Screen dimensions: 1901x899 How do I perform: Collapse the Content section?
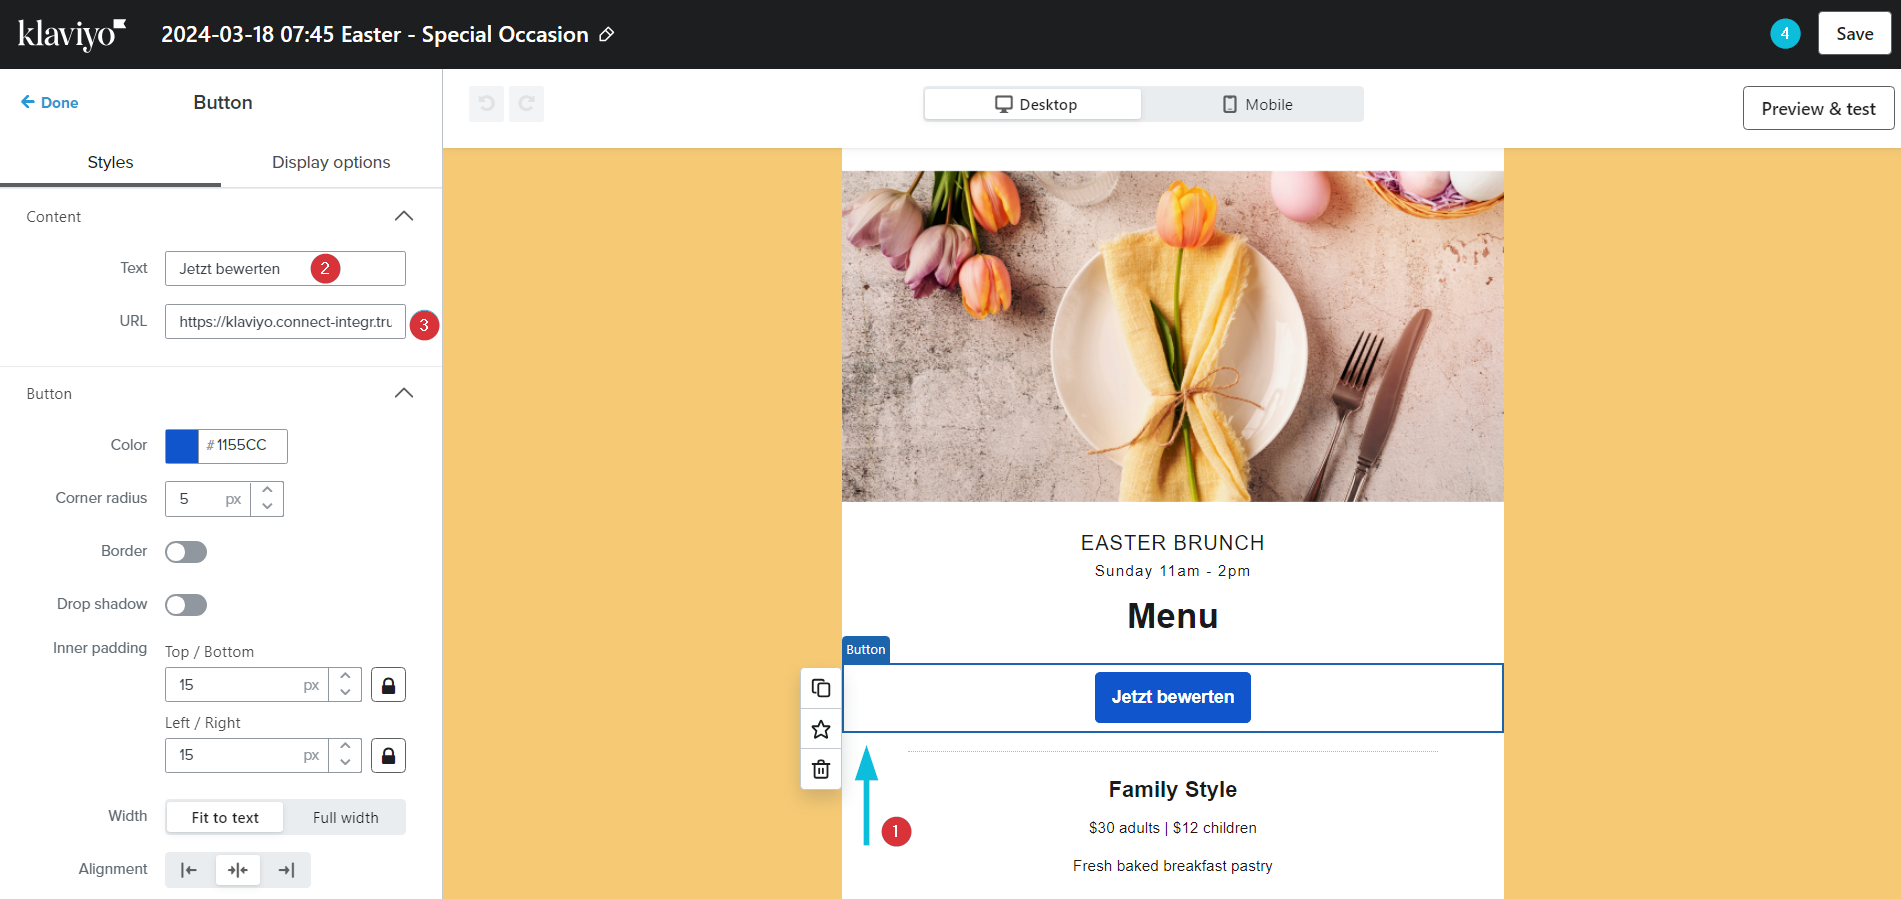pyautogui.click(x=404, y=216)
